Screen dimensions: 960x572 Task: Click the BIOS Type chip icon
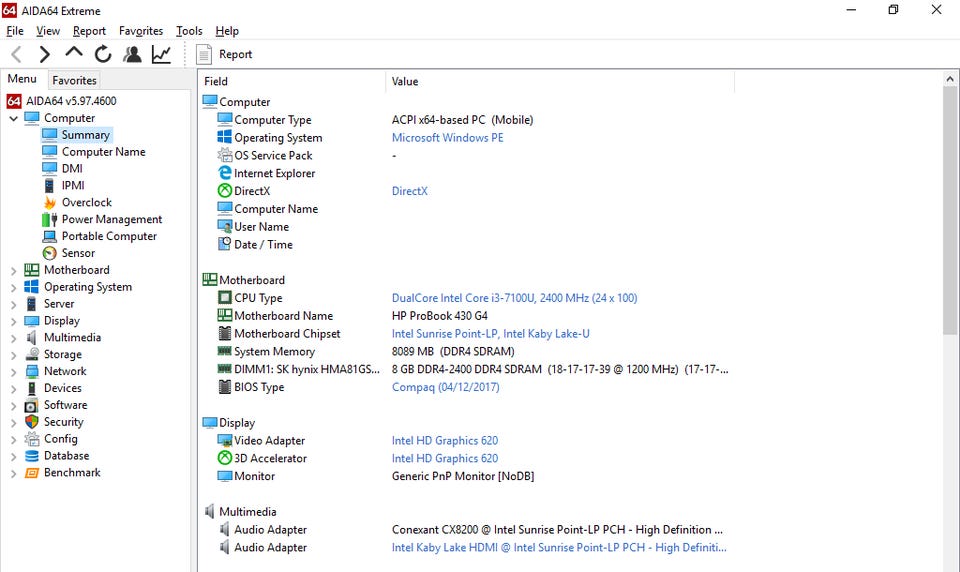225,387
